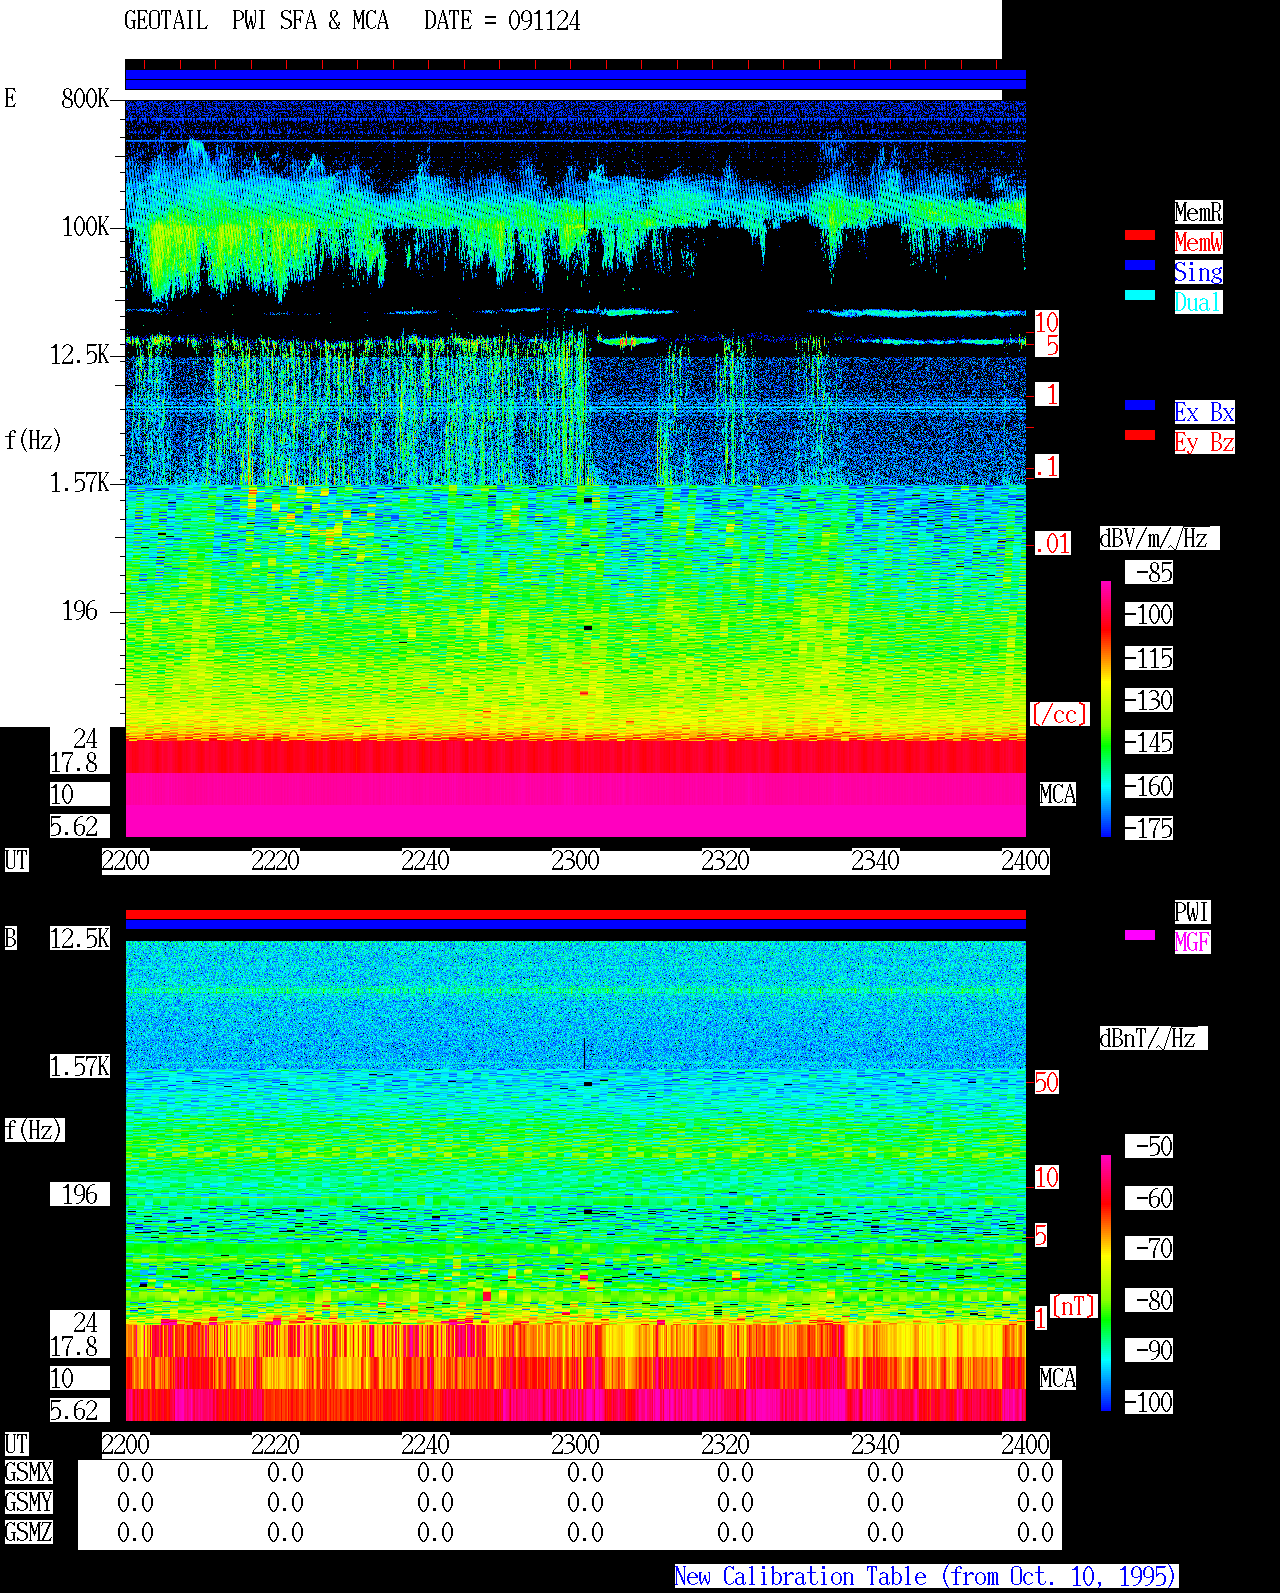
Task: Click the upper MCA label beside E panel
Action: [x=1057, y=795]
